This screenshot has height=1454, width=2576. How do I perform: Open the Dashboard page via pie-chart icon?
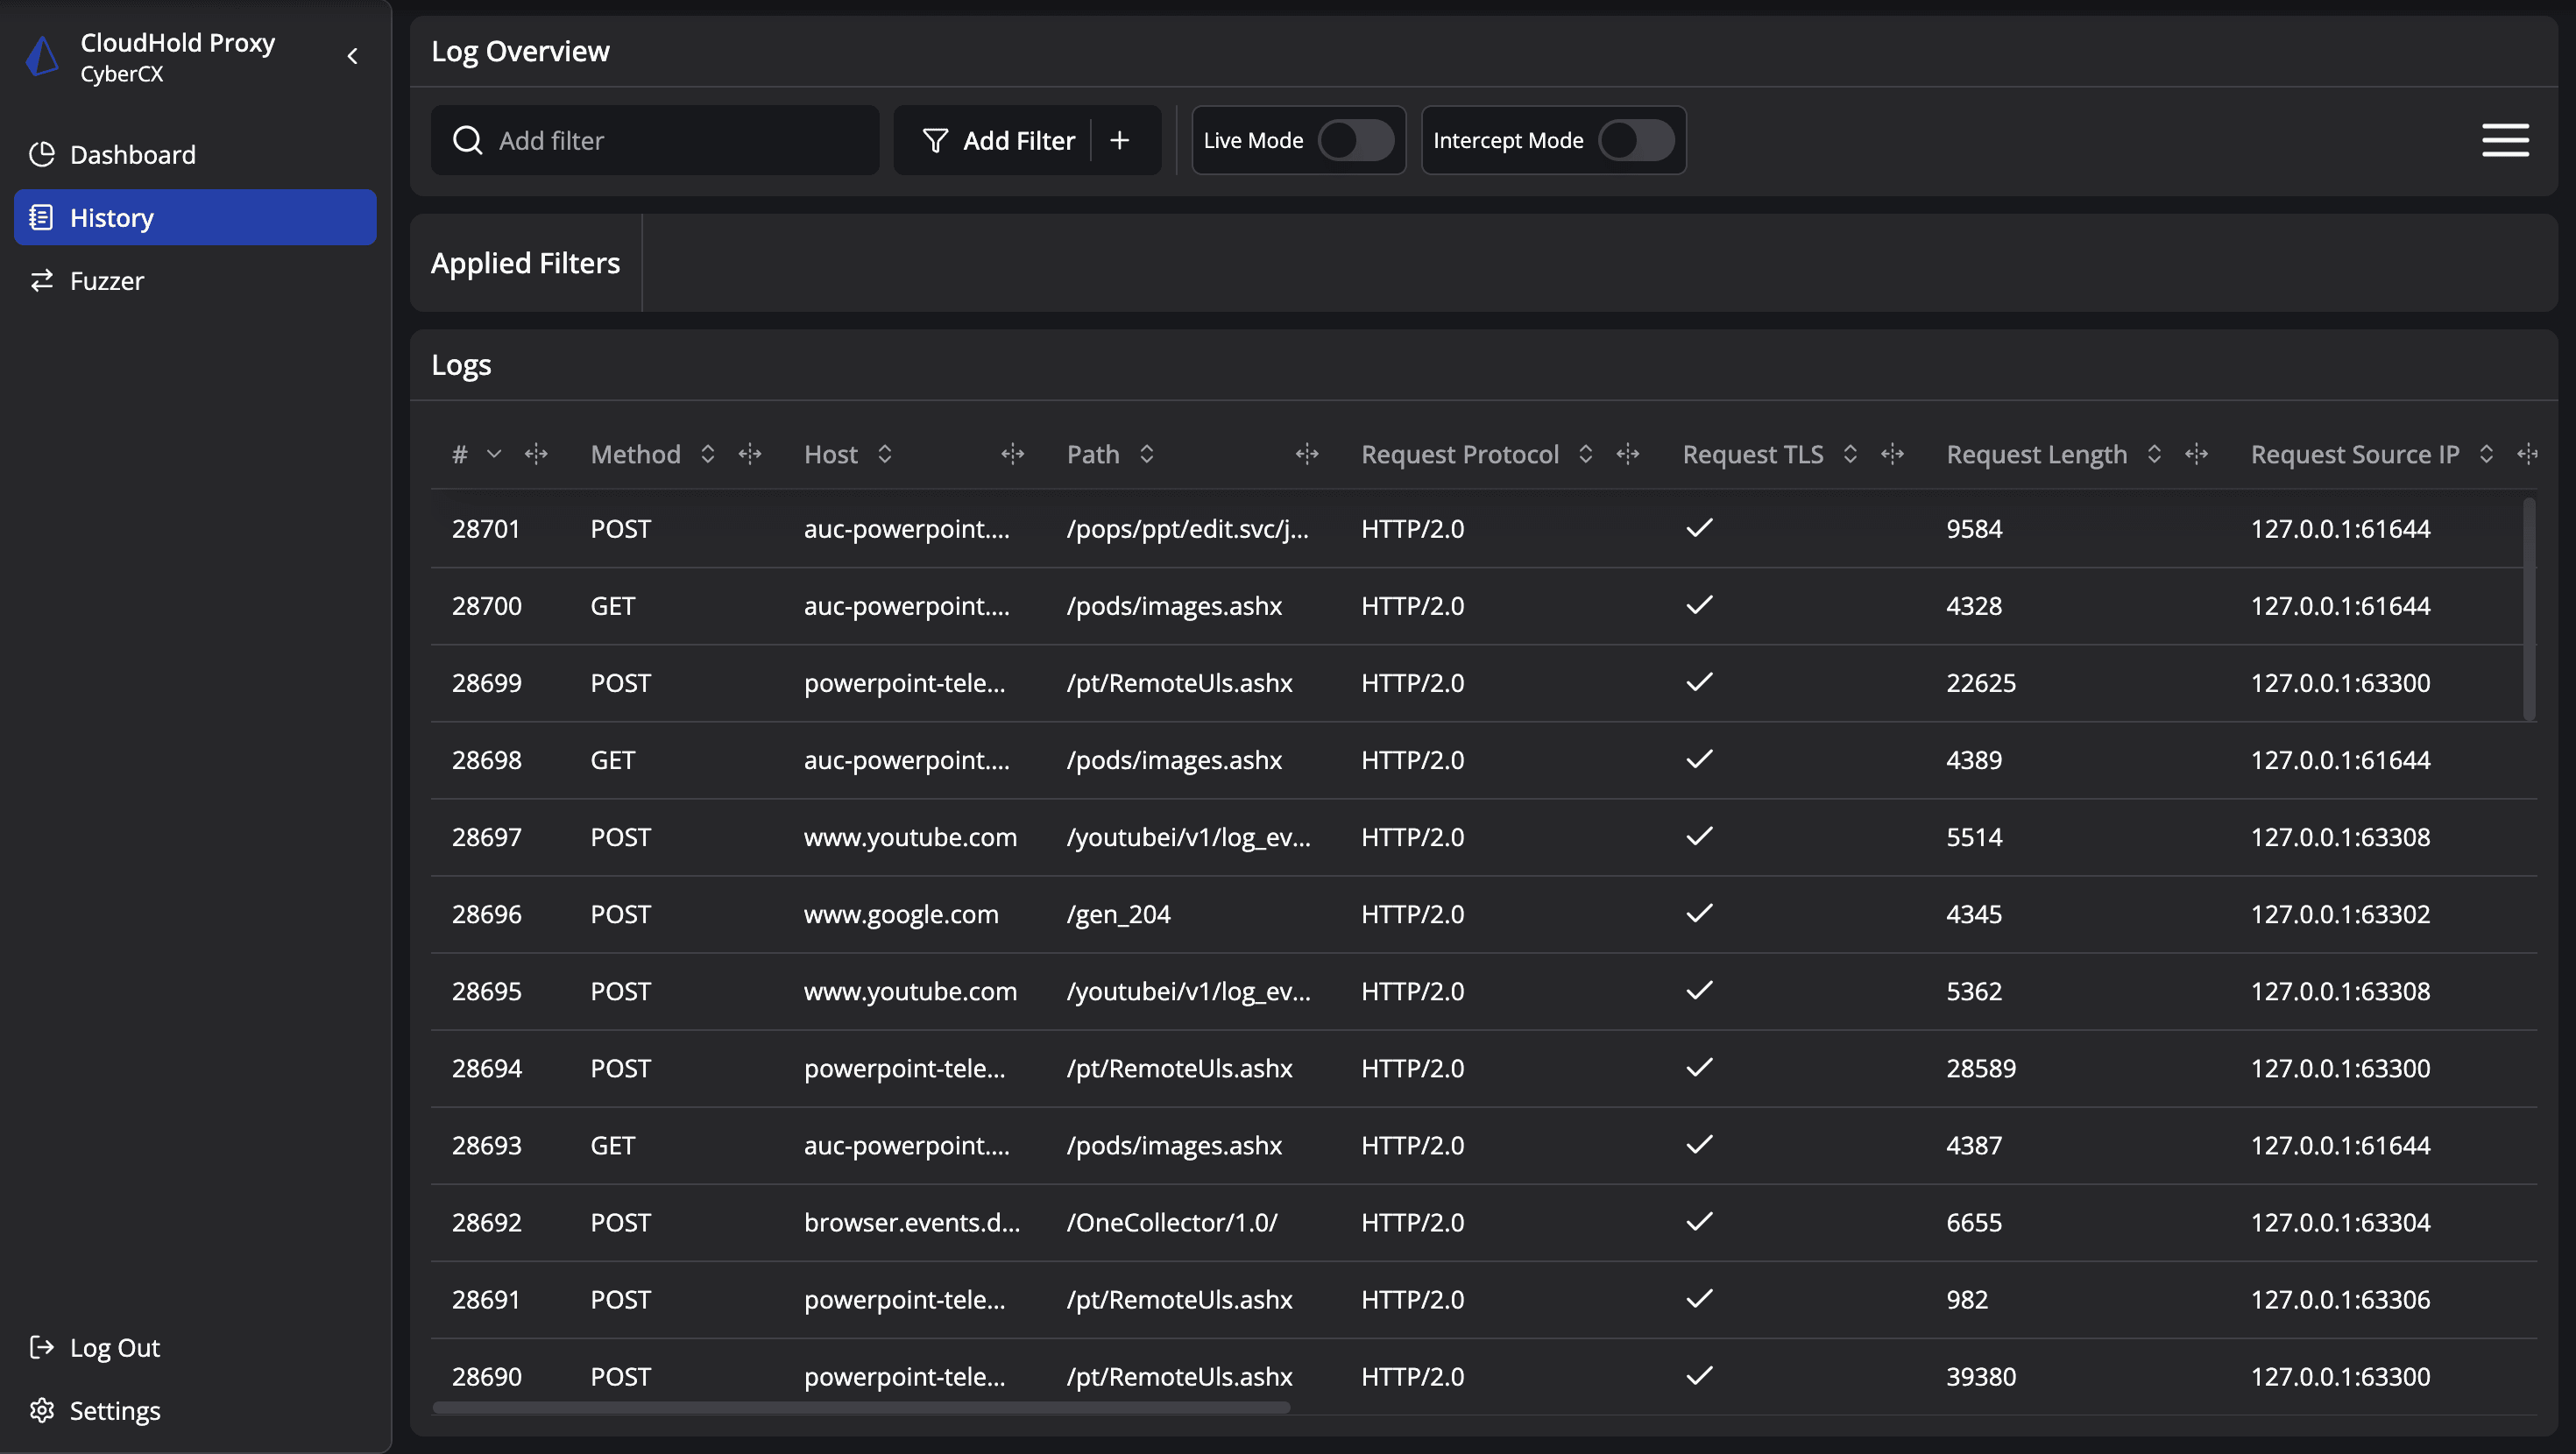point(41,154)
